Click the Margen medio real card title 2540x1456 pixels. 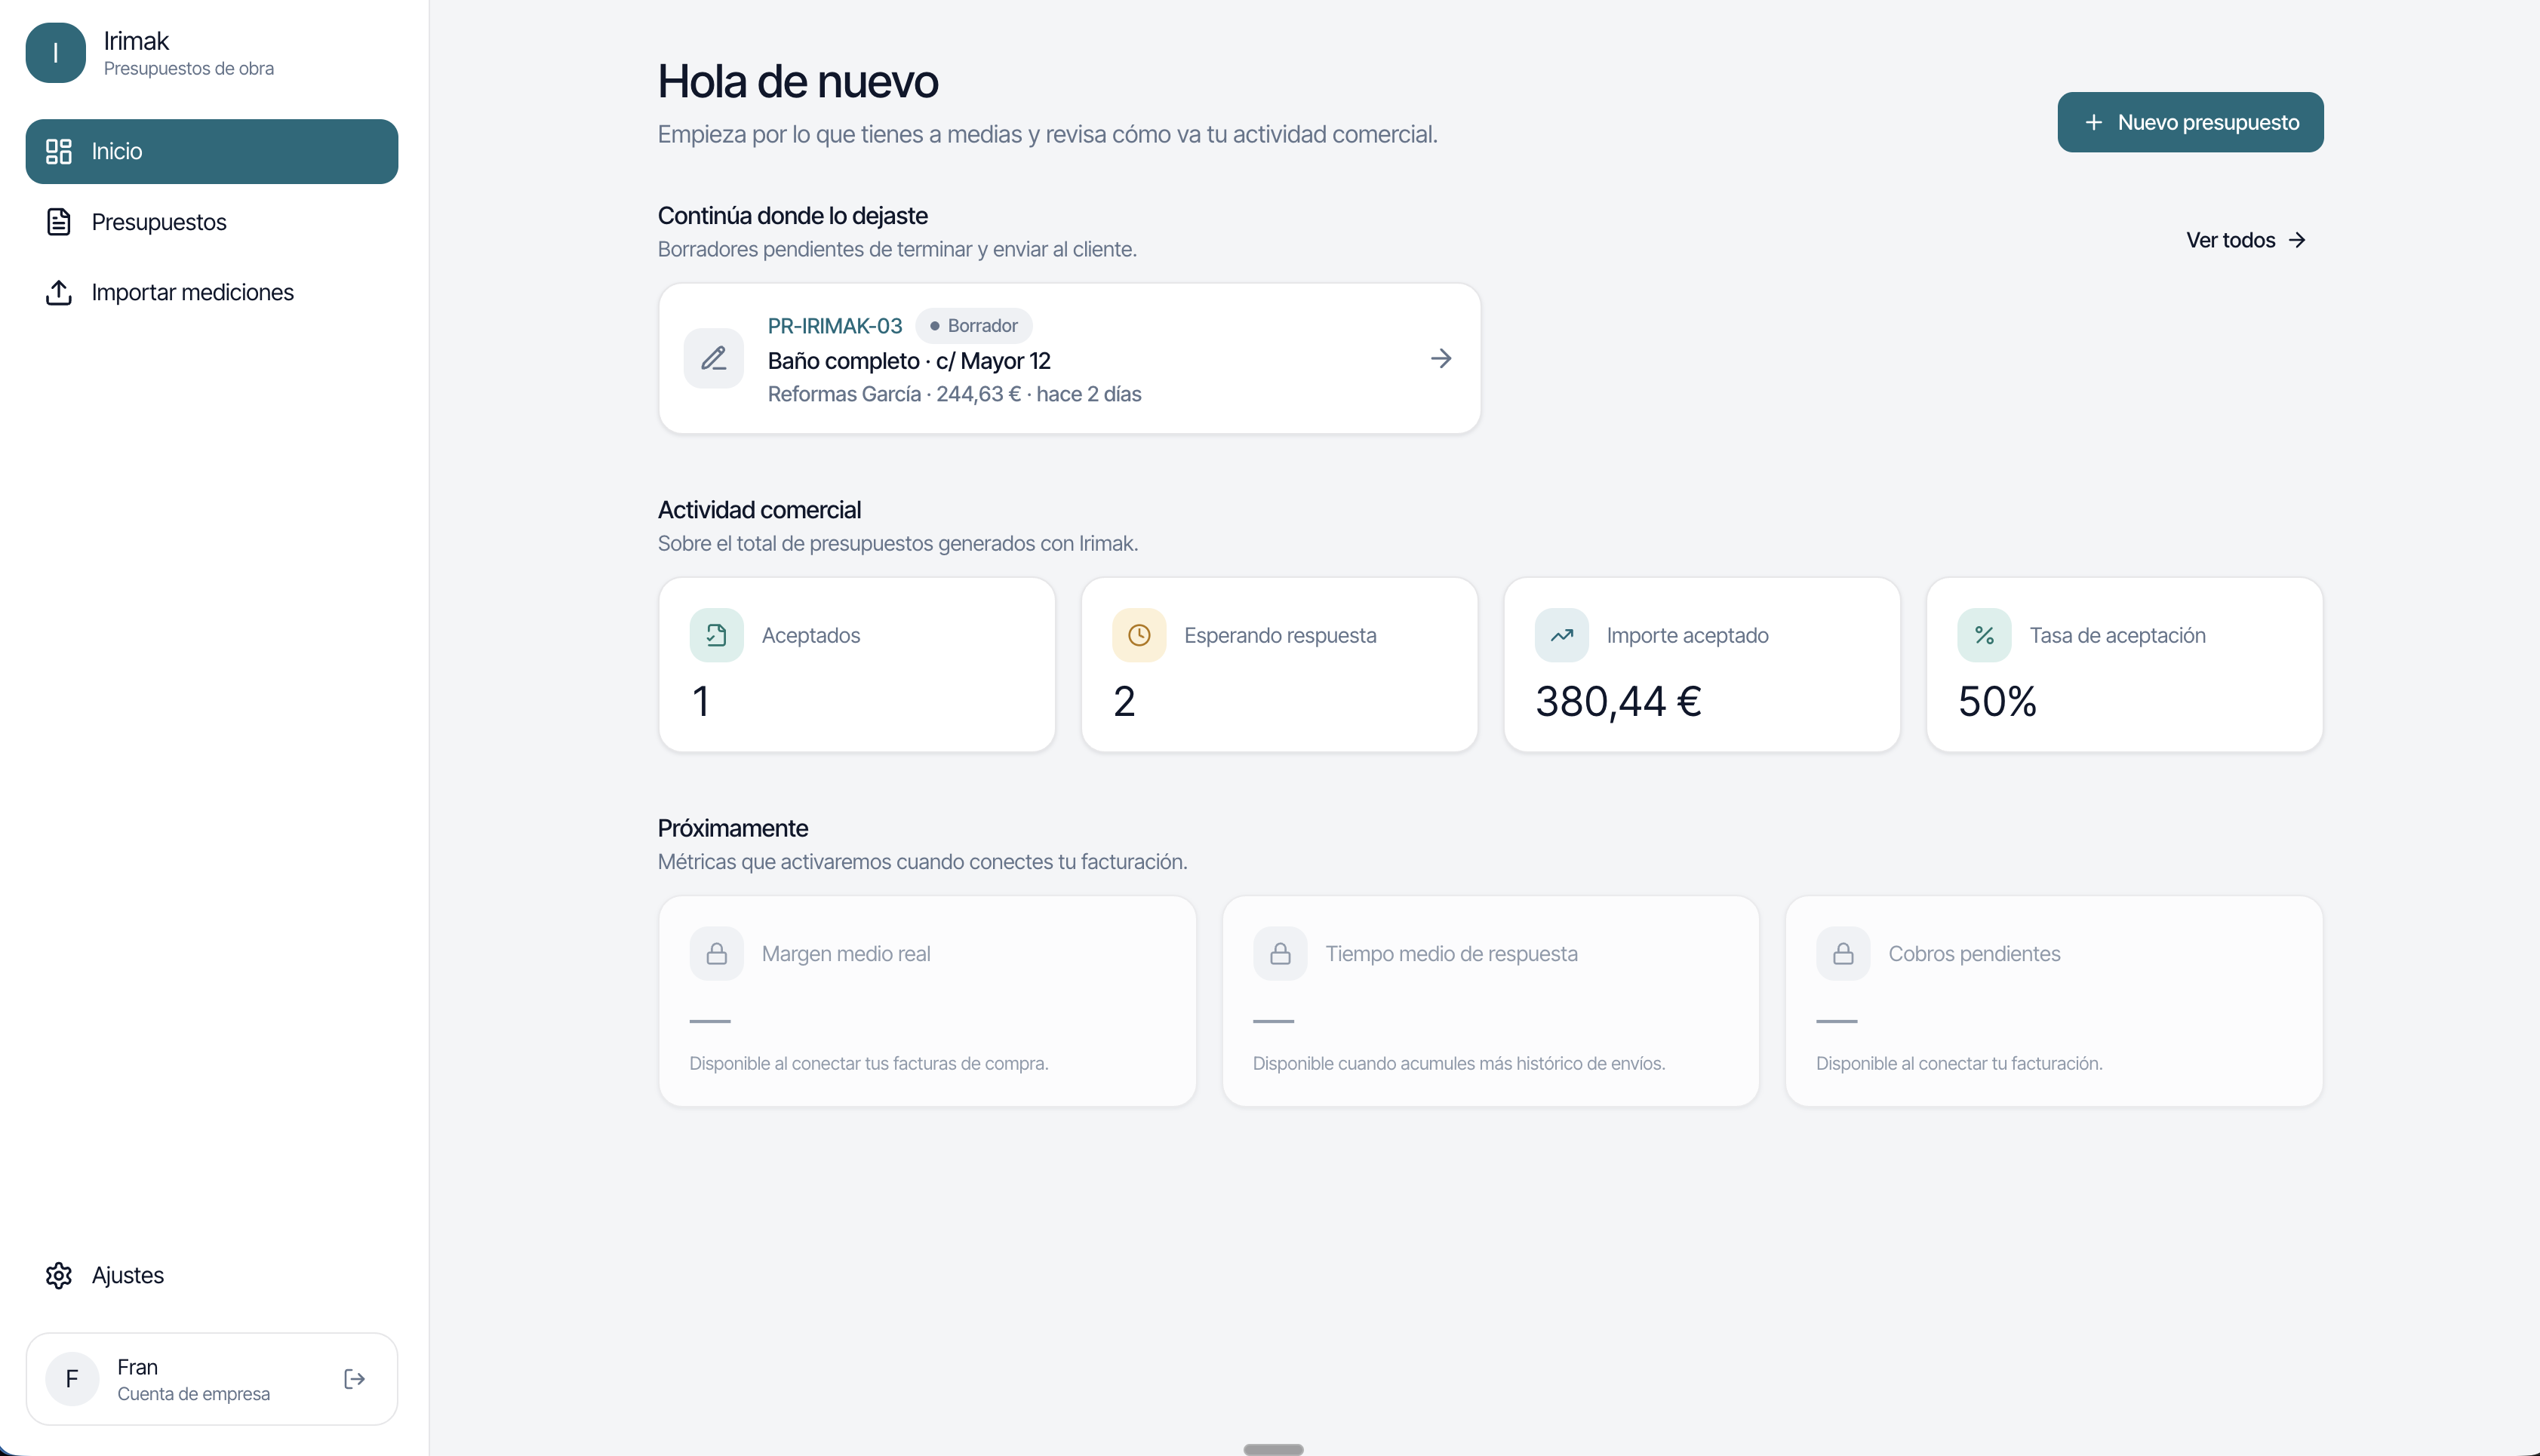tap(846, 954)
